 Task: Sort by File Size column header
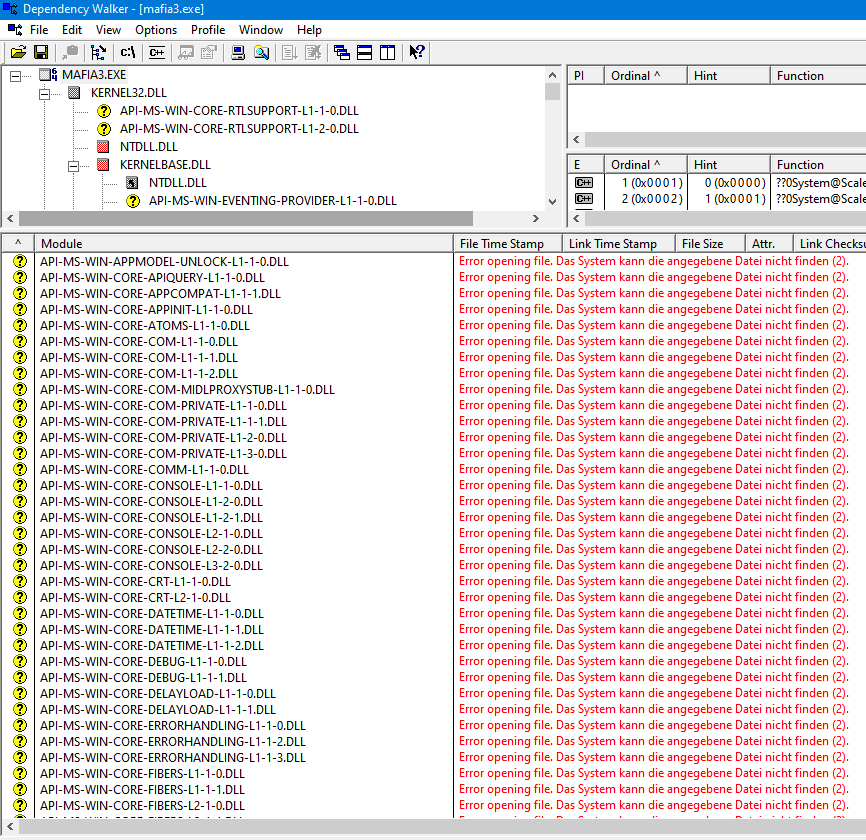click(710, 244)
